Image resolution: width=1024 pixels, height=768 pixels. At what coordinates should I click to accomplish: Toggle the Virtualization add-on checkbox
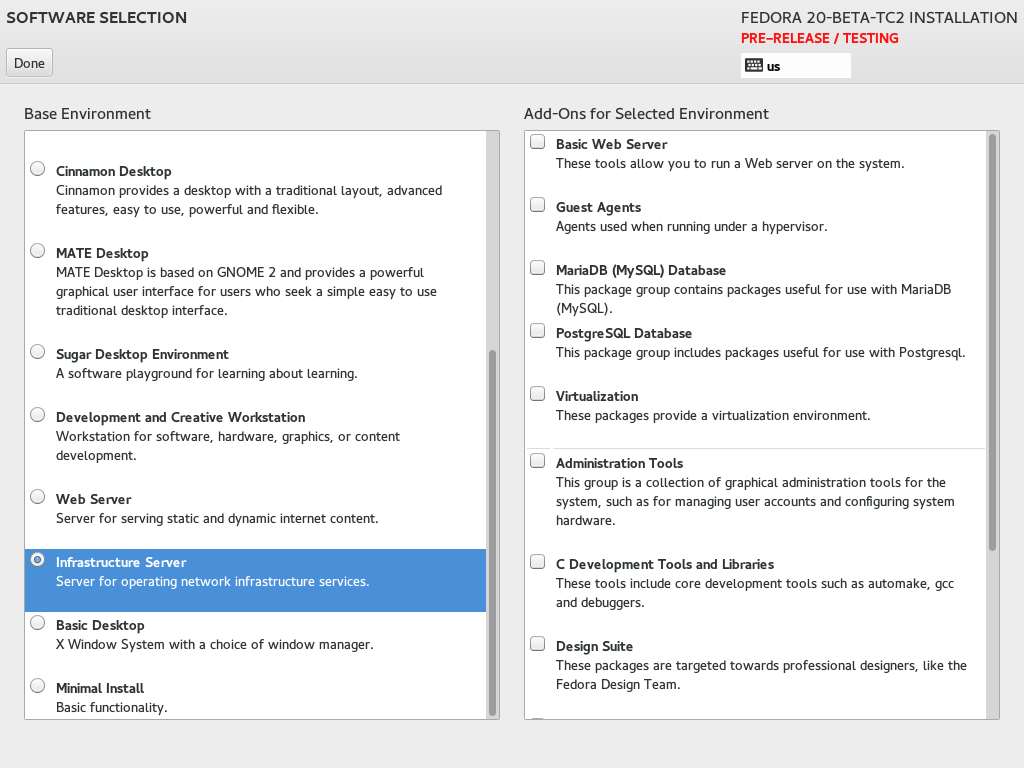(x=537, y=394)
